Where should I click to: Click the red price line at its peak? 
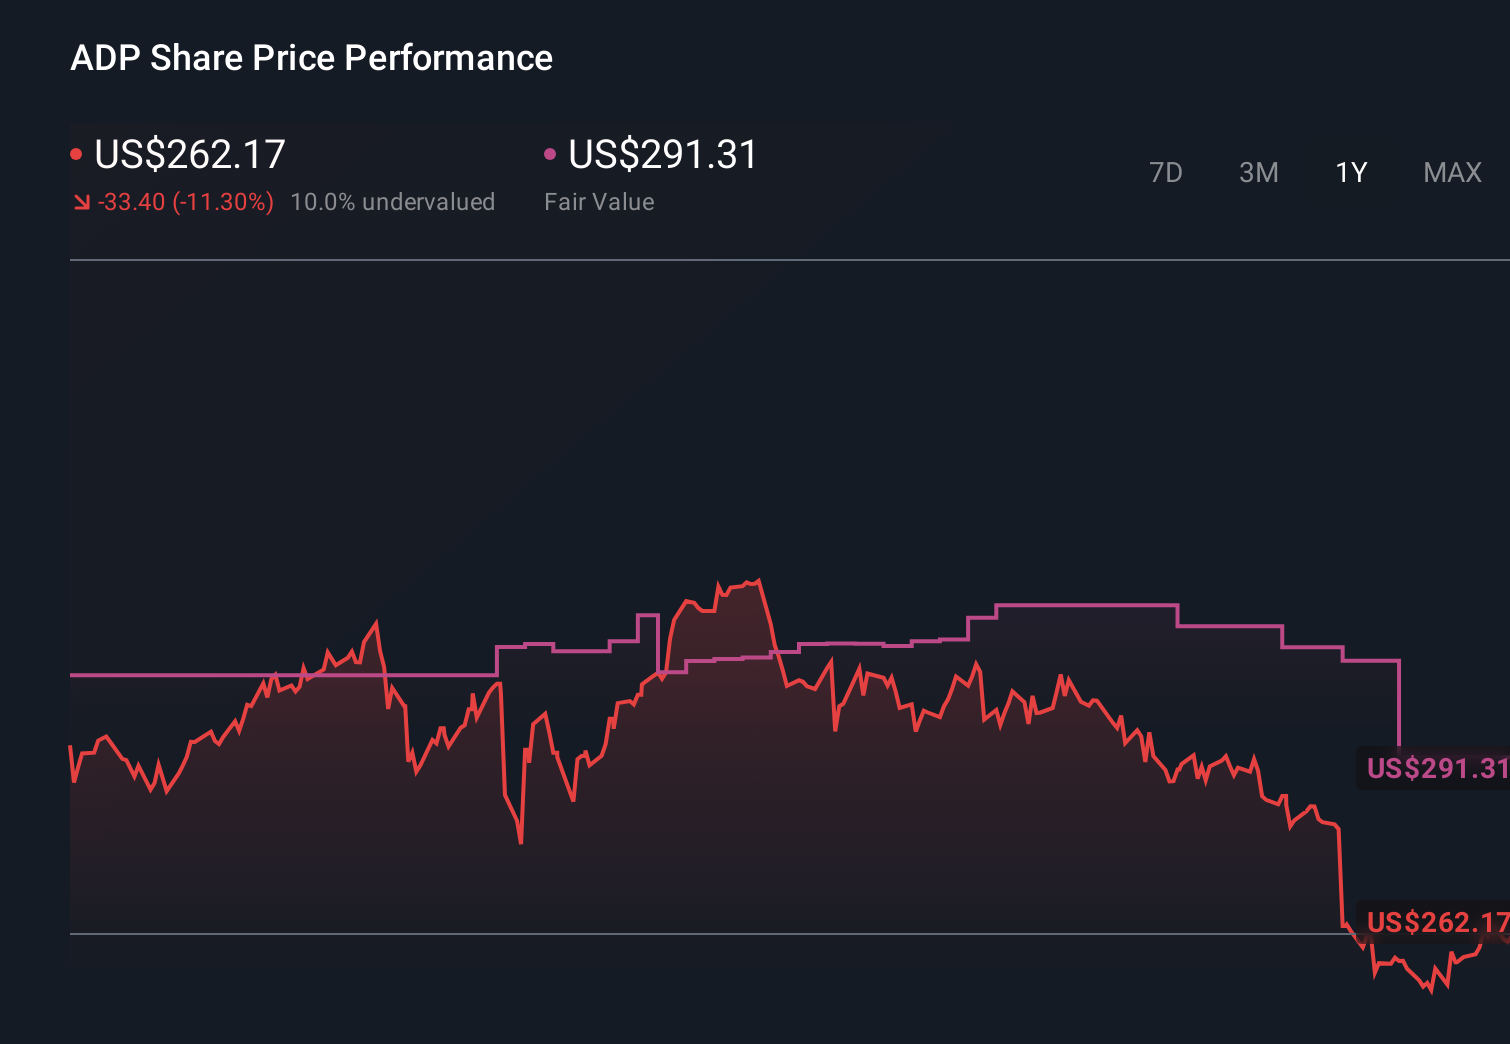755,581
